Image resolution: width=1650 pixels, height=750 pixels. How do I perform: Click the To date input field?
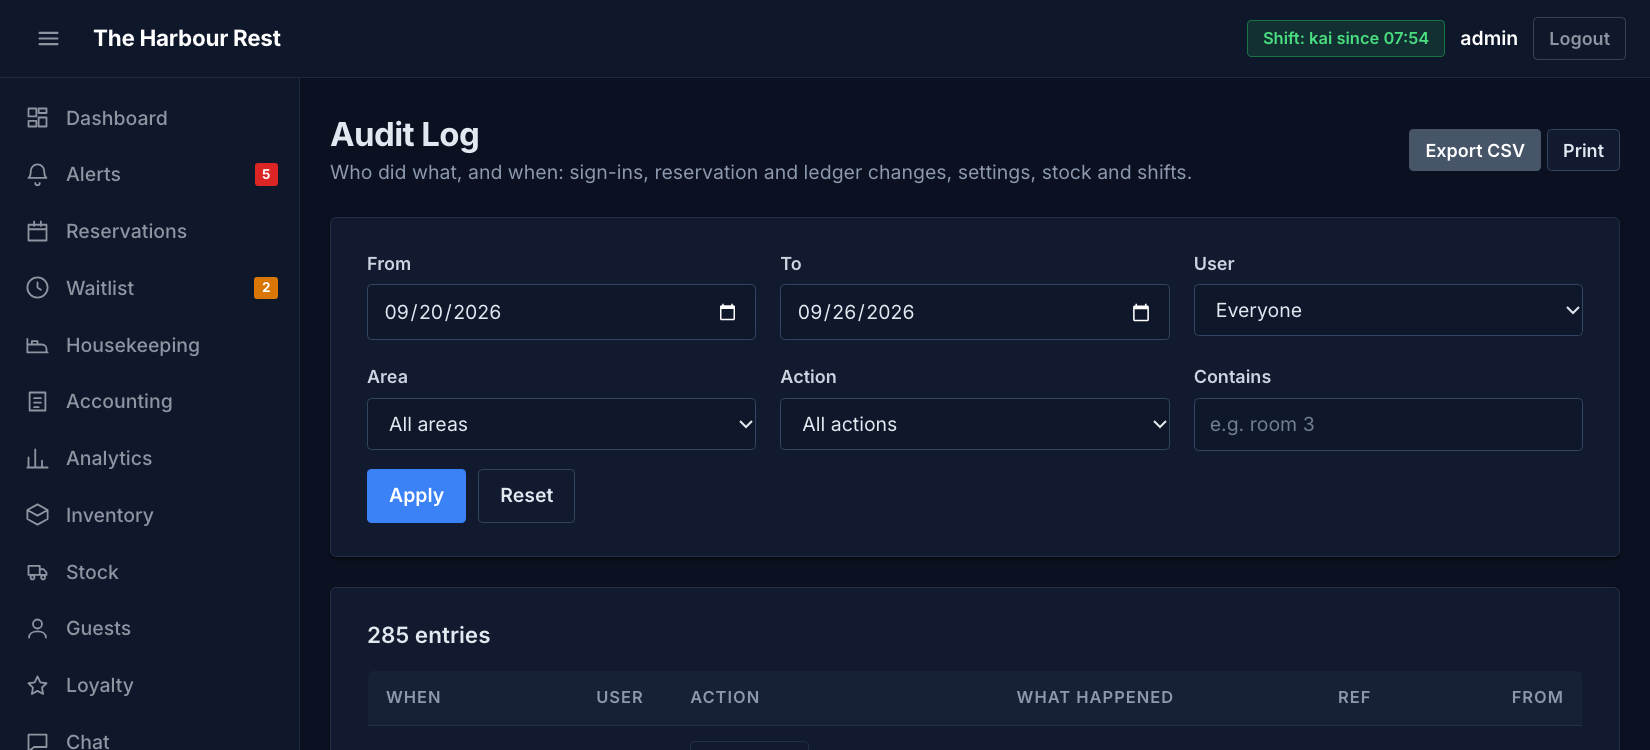coord(975,312)
